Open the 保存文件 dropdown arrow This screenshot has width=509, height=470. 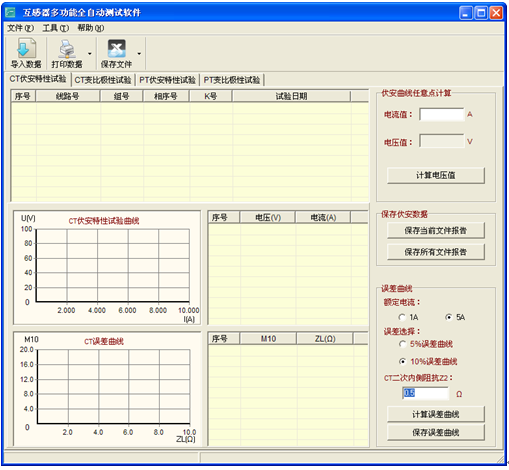click(139, 54)
